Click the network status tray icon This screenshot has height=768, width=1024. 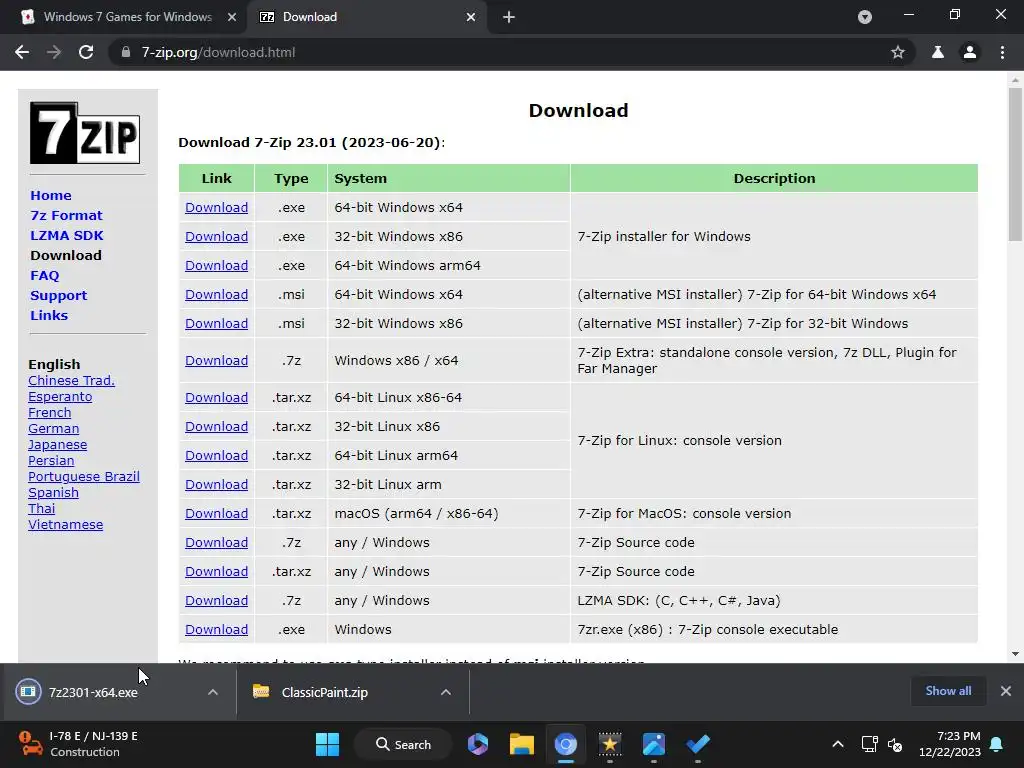869,744
